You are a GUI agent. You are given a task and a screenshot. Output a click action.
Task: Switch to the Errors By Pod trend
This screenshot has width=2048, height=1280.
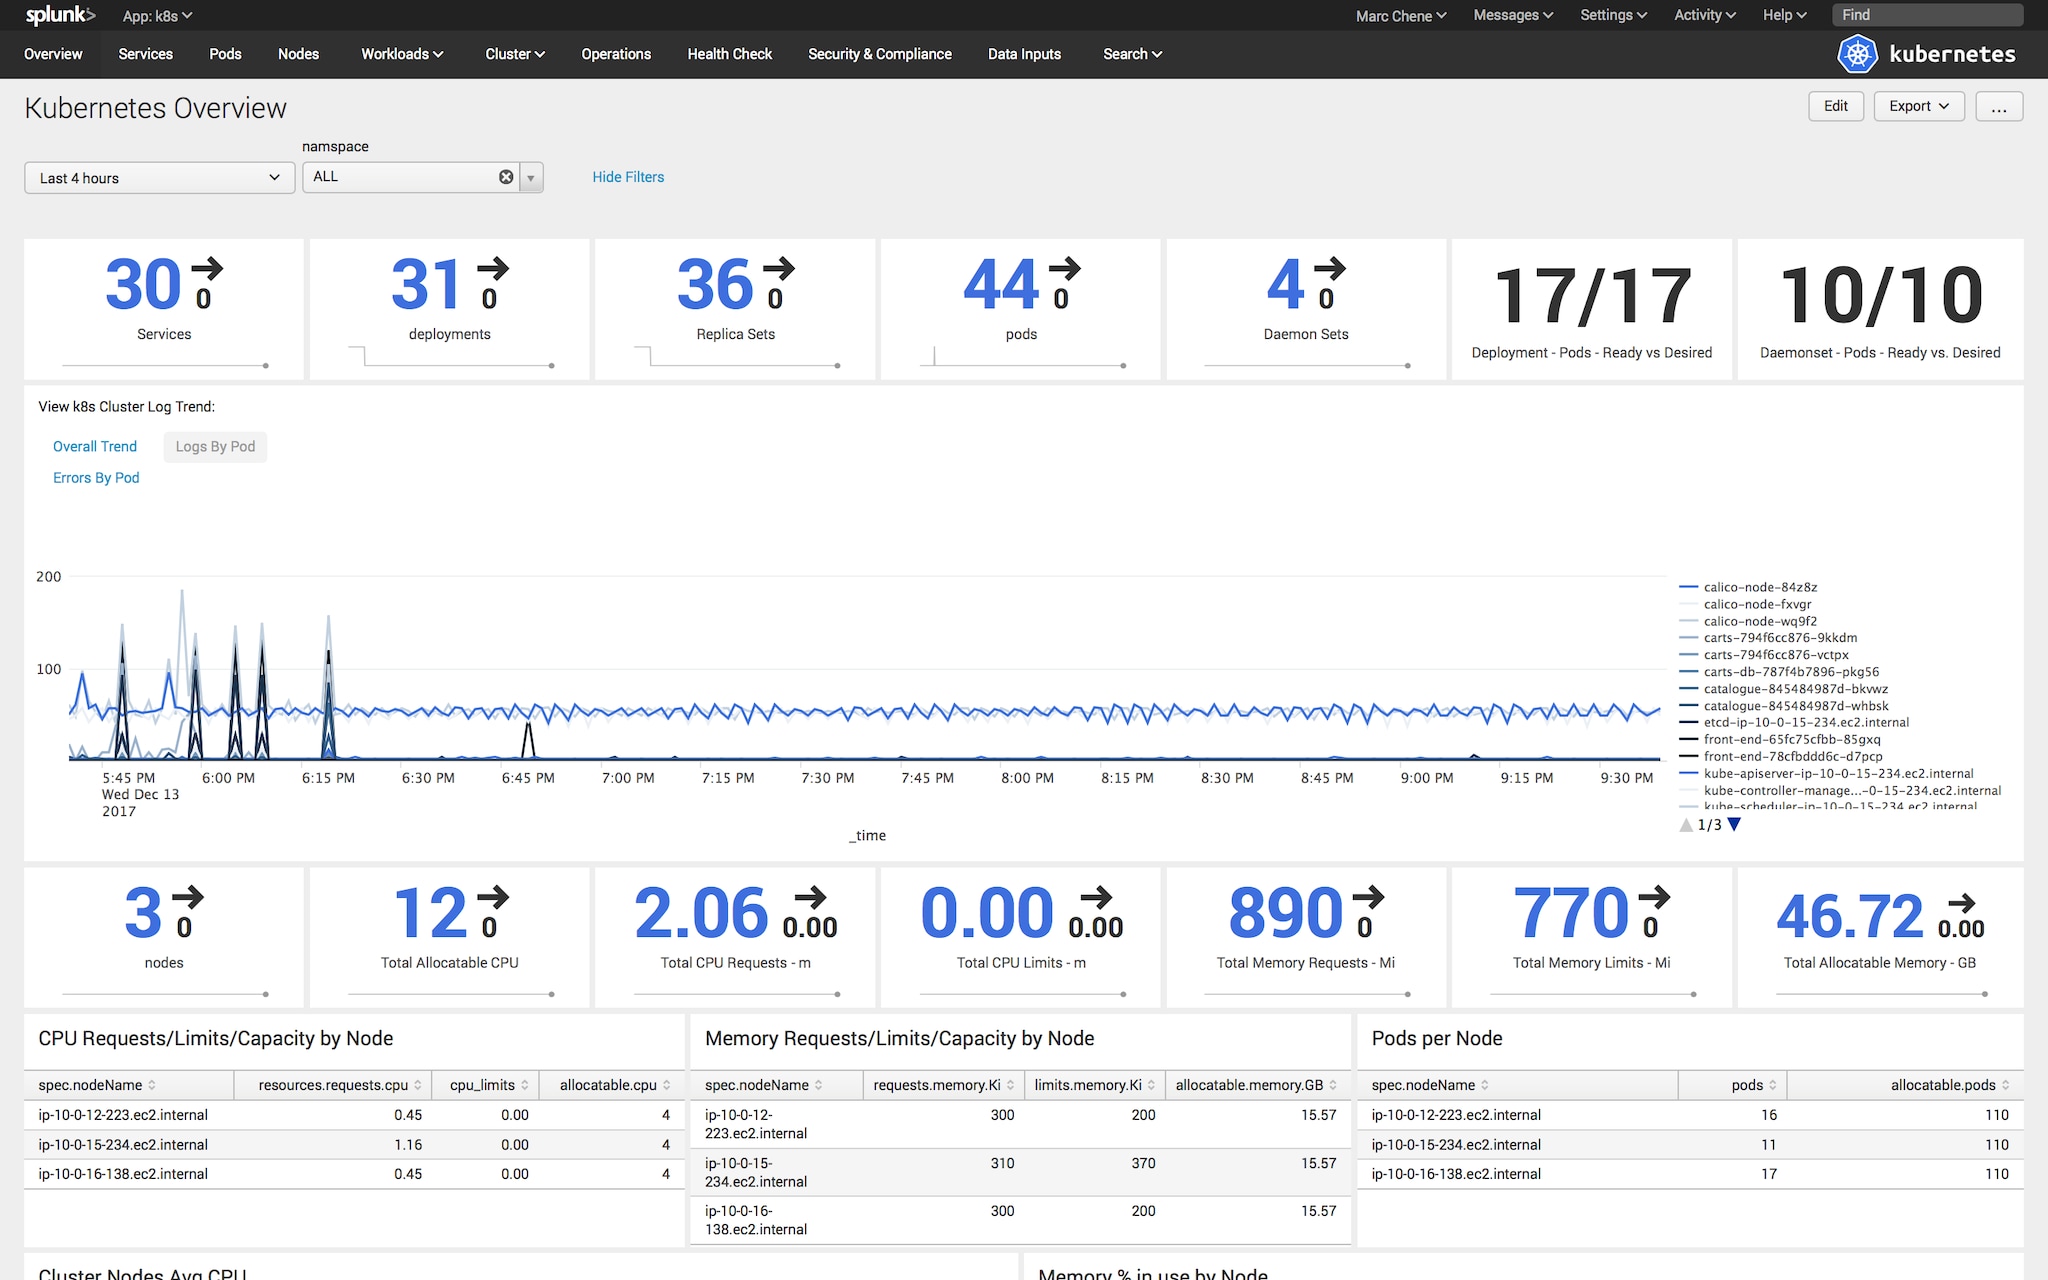pos(96,478)
